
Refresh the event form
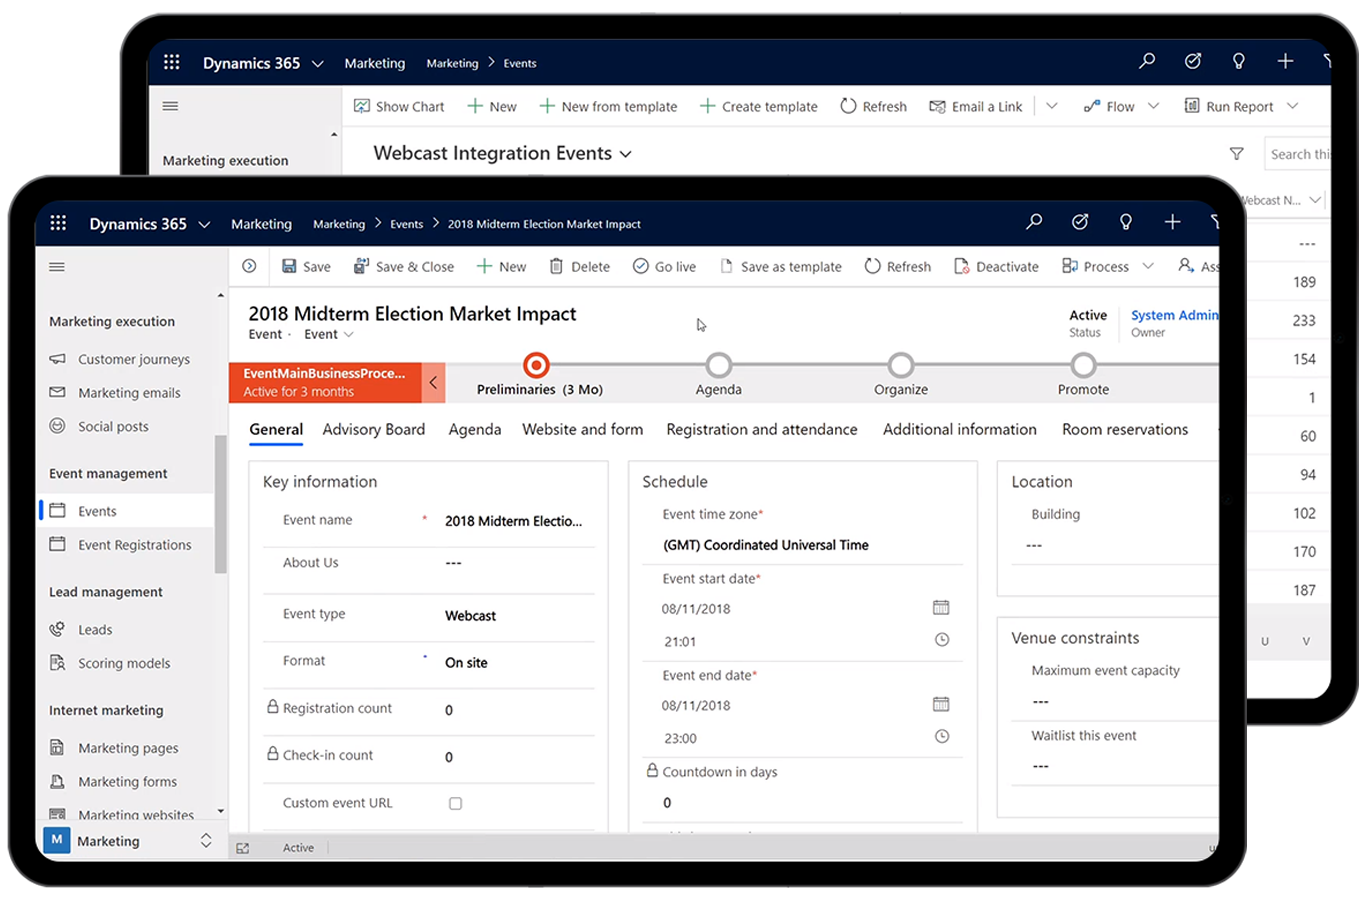[897, 266]
